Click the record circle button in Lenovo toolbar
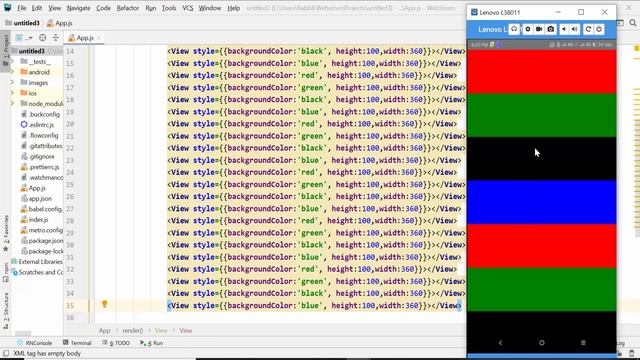640x360 pixels. tap(528, 29)
